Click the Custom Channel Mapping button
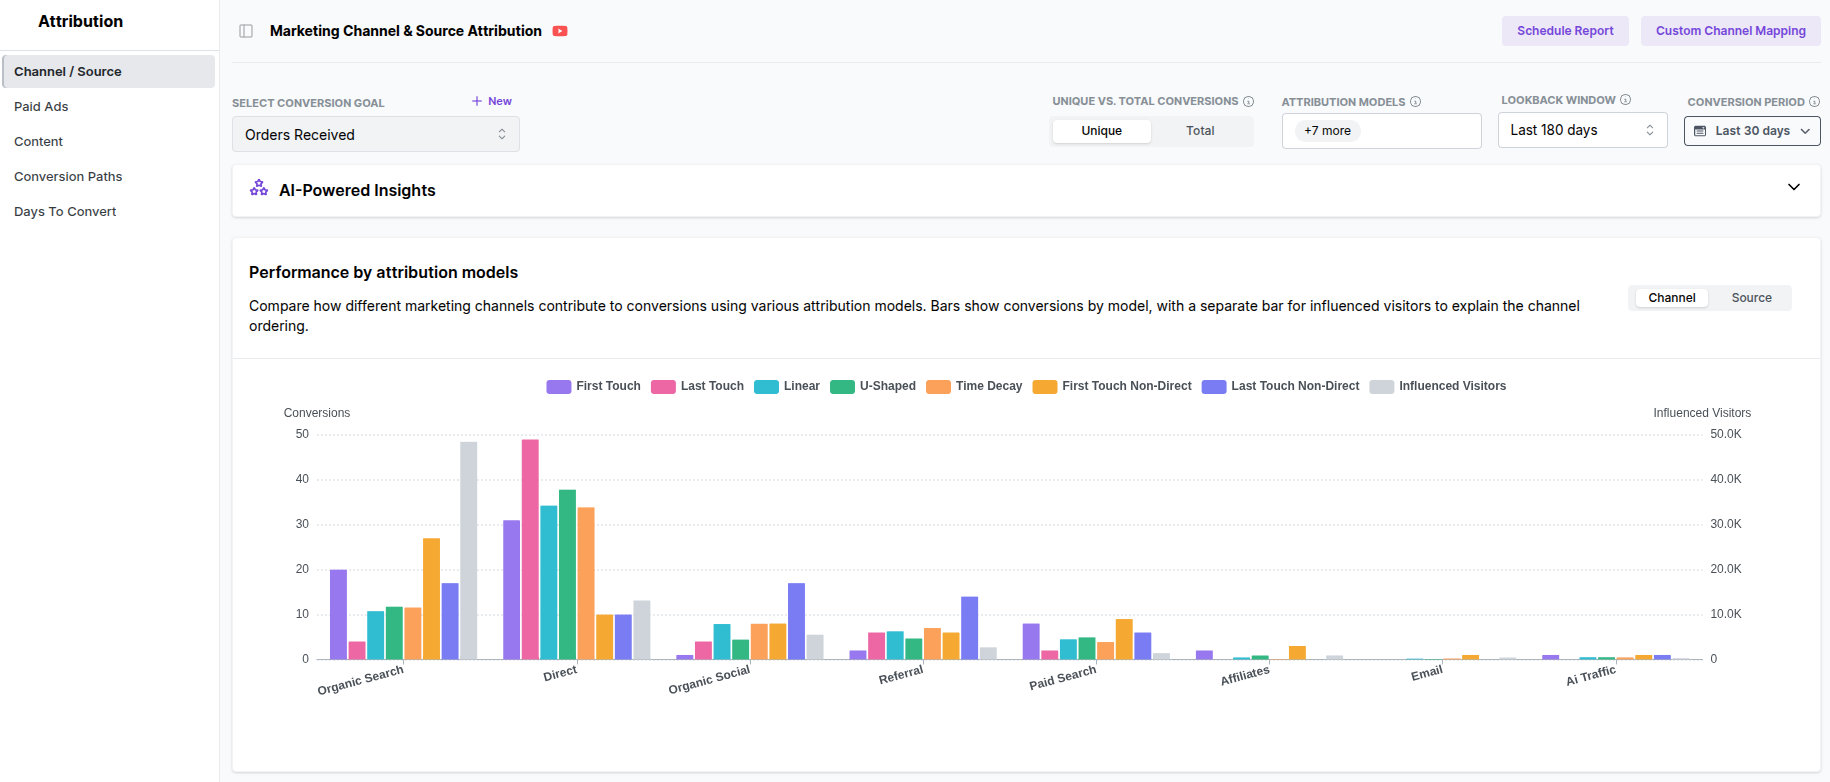This screenshot has width=1830, height=782. pos(1730,31)
